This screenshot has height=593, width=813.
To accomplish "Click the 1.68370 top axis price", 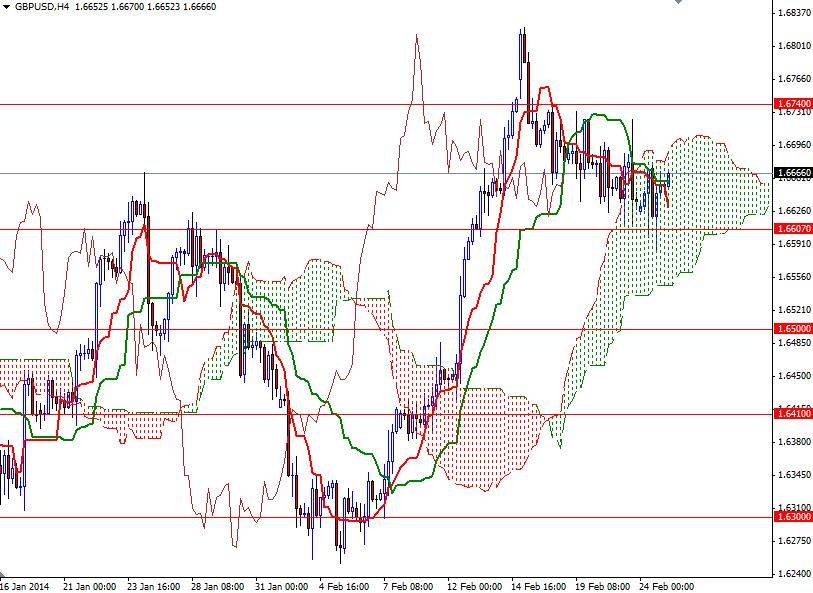I will (x=796, y=13).
